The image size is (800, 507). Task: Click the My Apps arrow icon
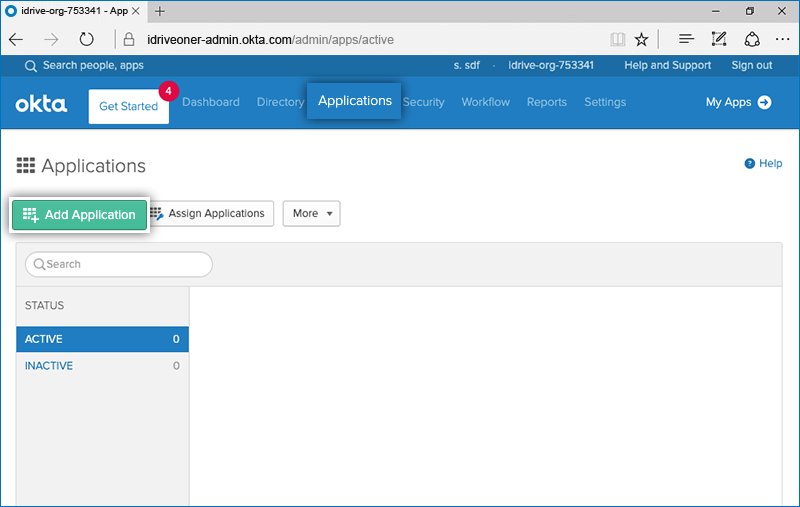point(764,102)
